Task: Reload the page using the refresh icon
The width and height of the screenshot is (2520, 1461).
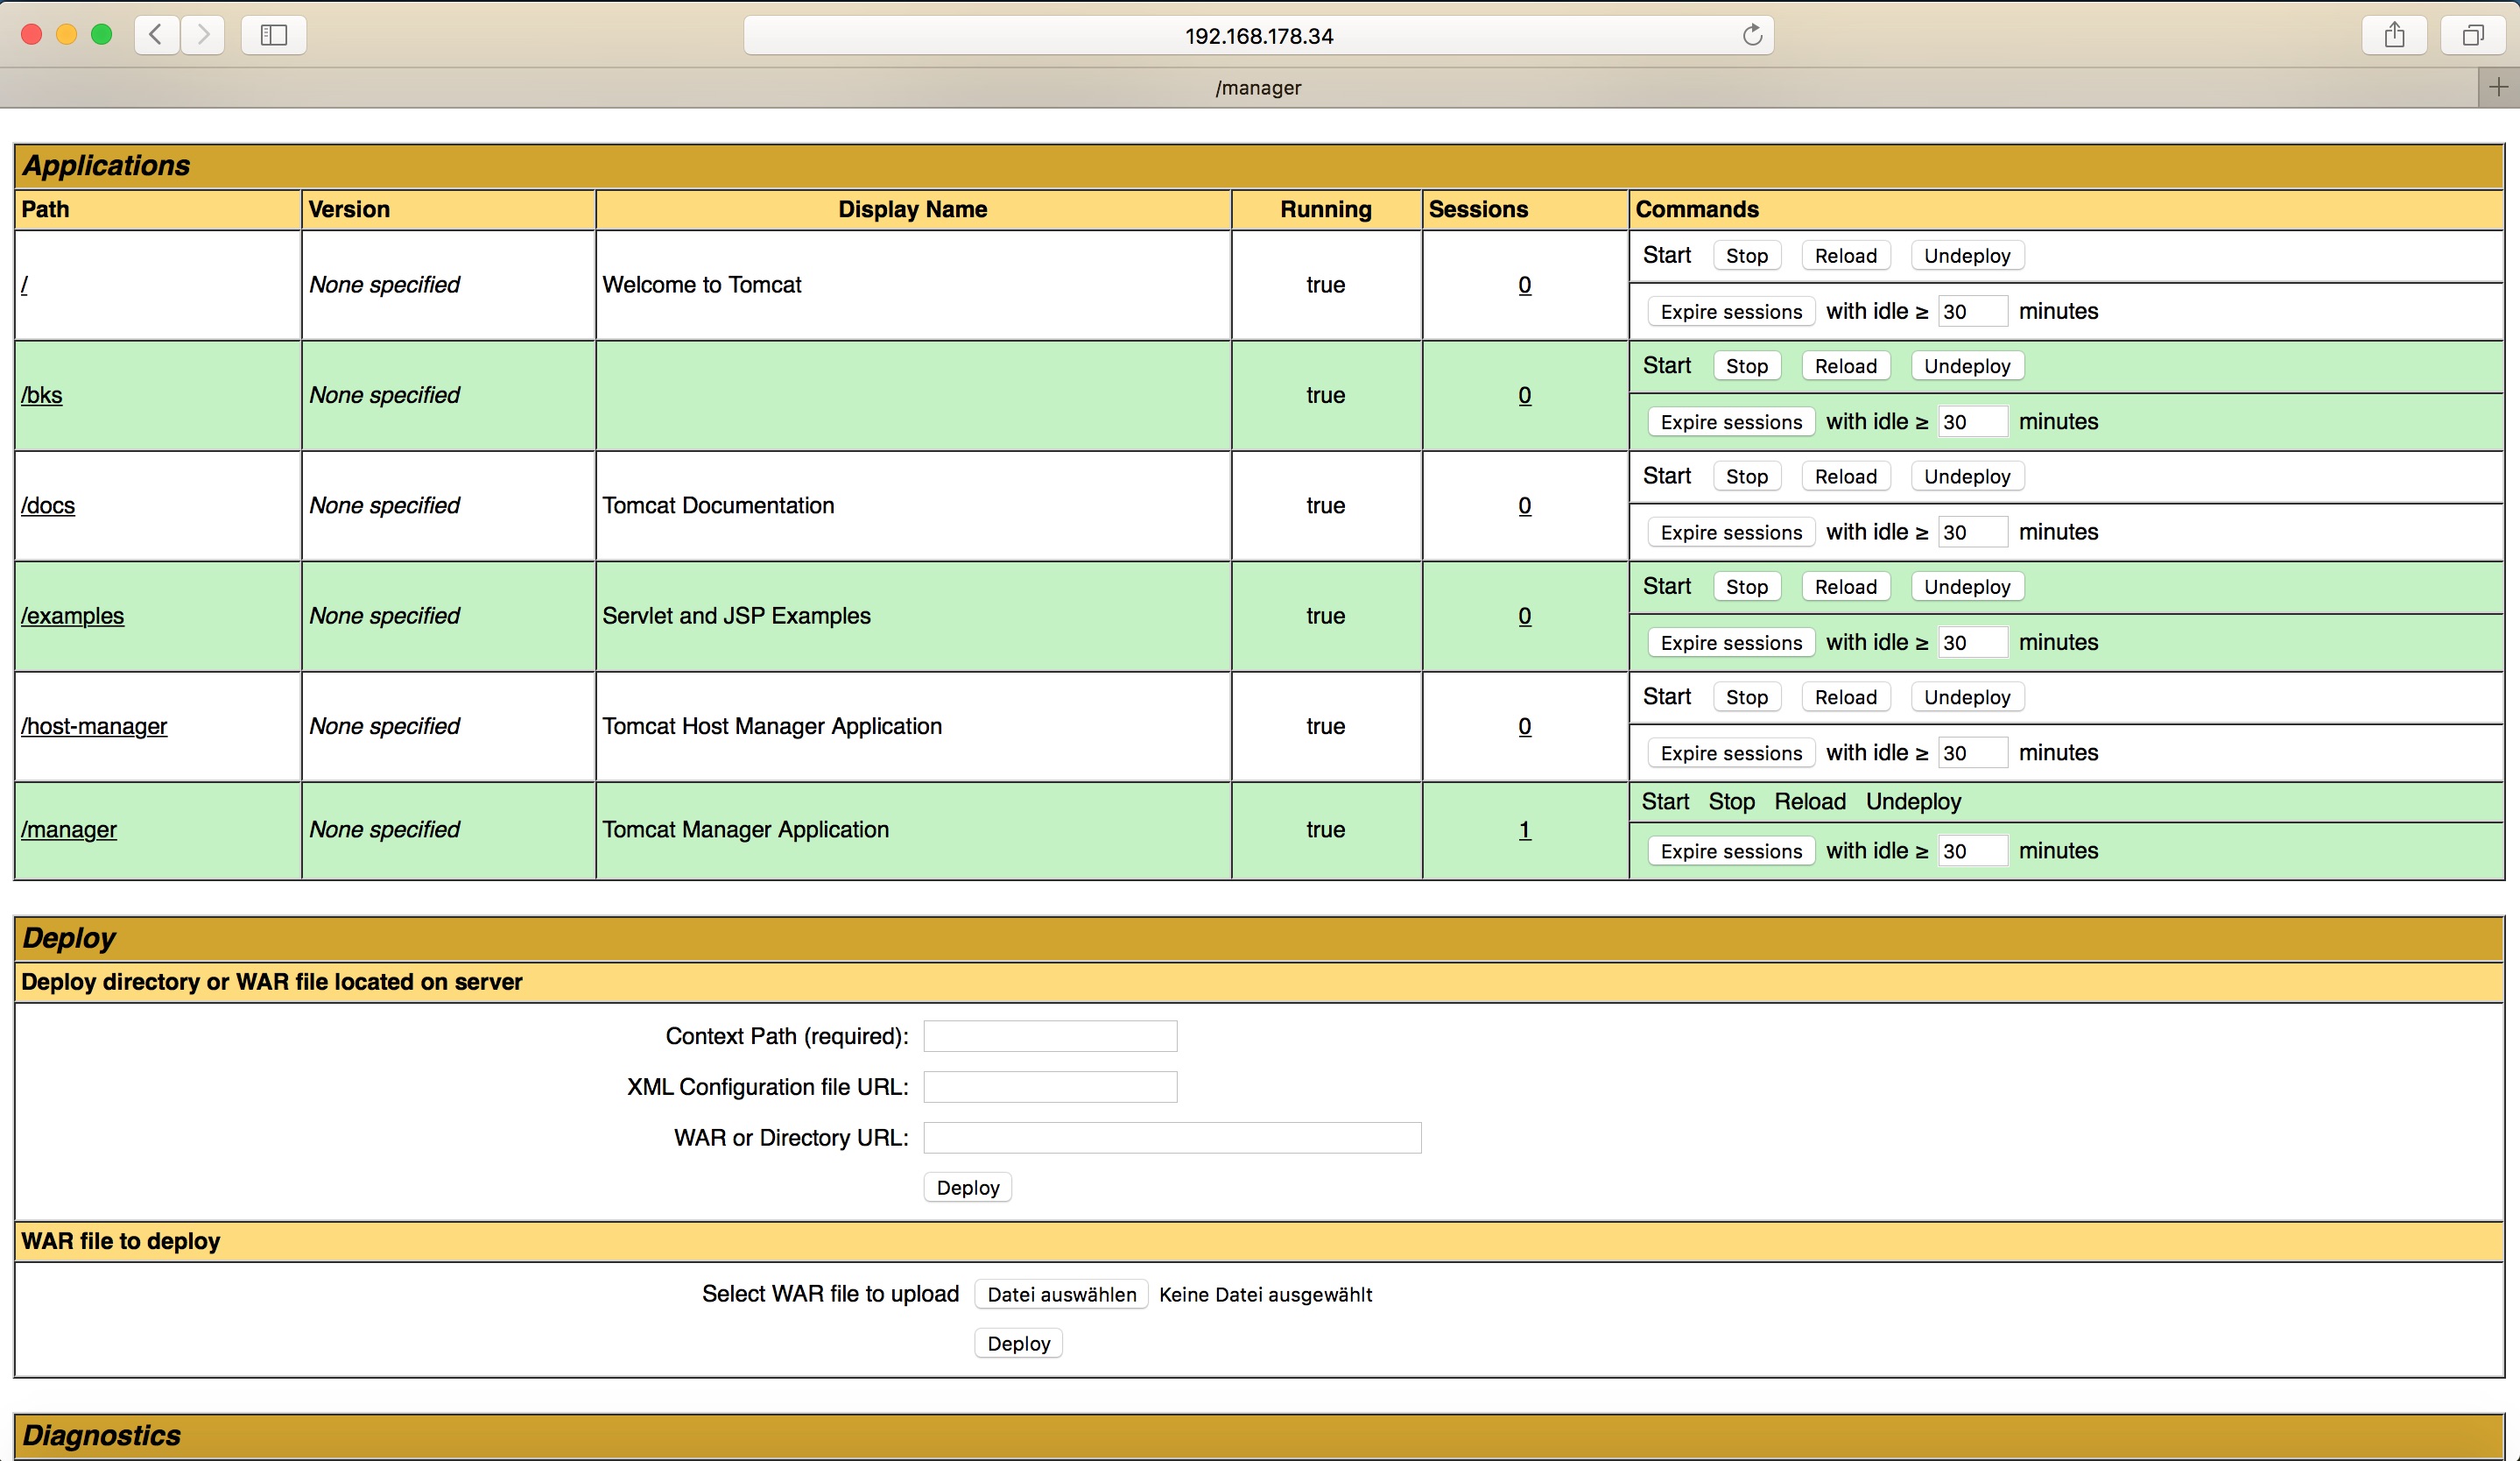Action: coord(1752,35)
